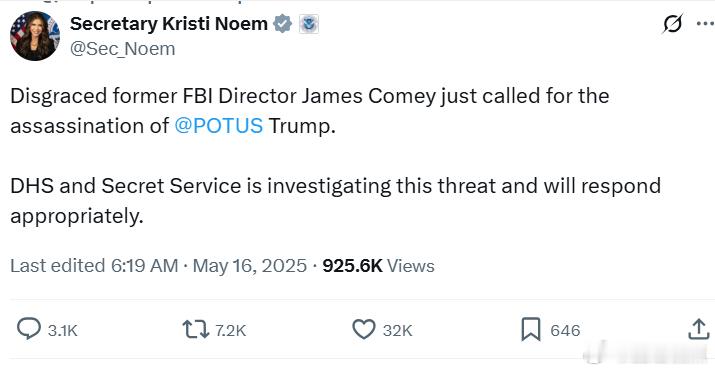The height and width of the screenshot is (372, 715).
Task: View Kristi Noem's profile avatar photo
Action: [35, 36]
